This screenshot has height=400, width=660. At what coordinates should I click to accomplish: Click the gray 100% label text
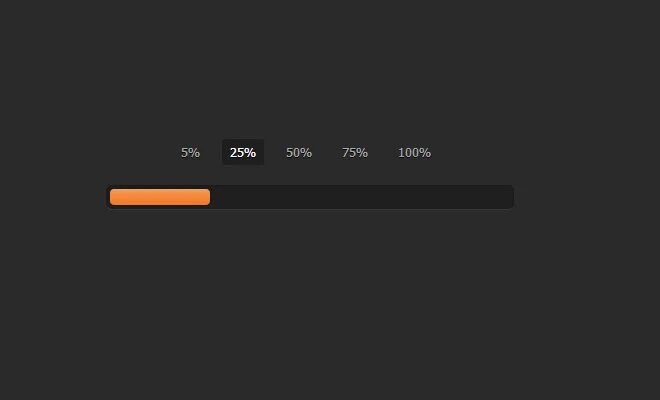click(x=415, y=152)
